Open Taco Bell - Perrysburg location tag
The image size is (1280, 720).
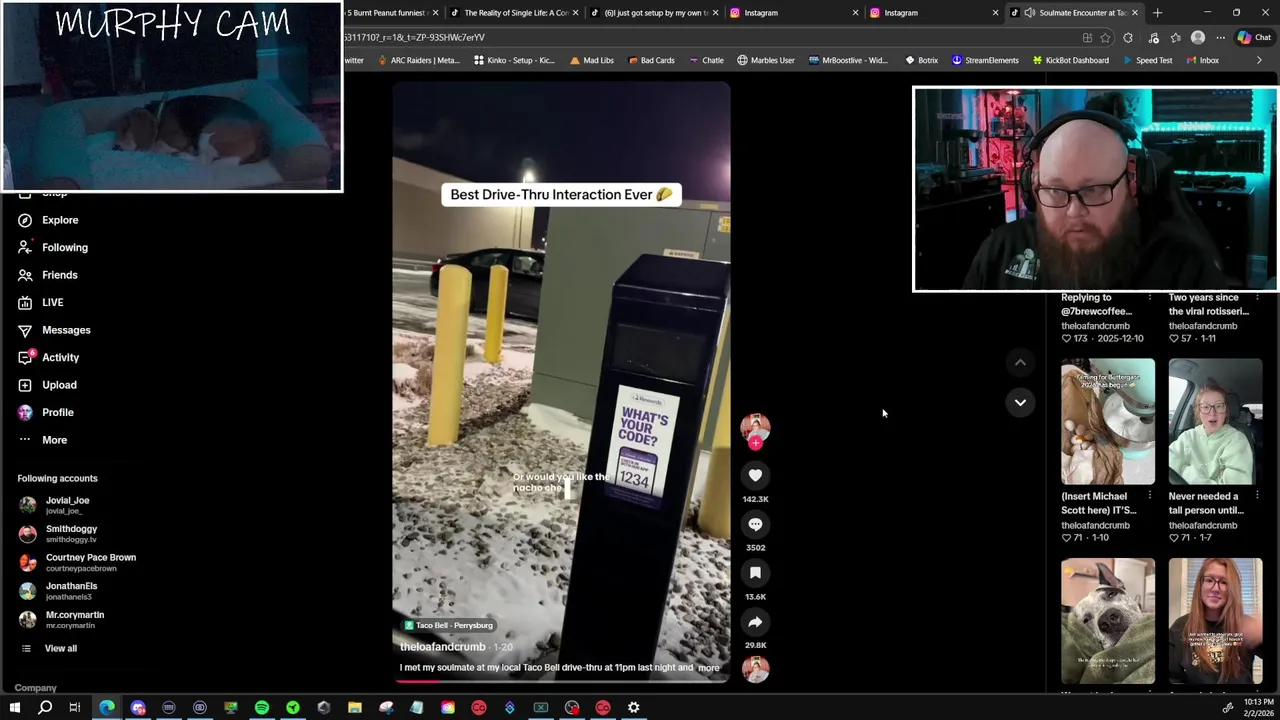coord(449,625)
